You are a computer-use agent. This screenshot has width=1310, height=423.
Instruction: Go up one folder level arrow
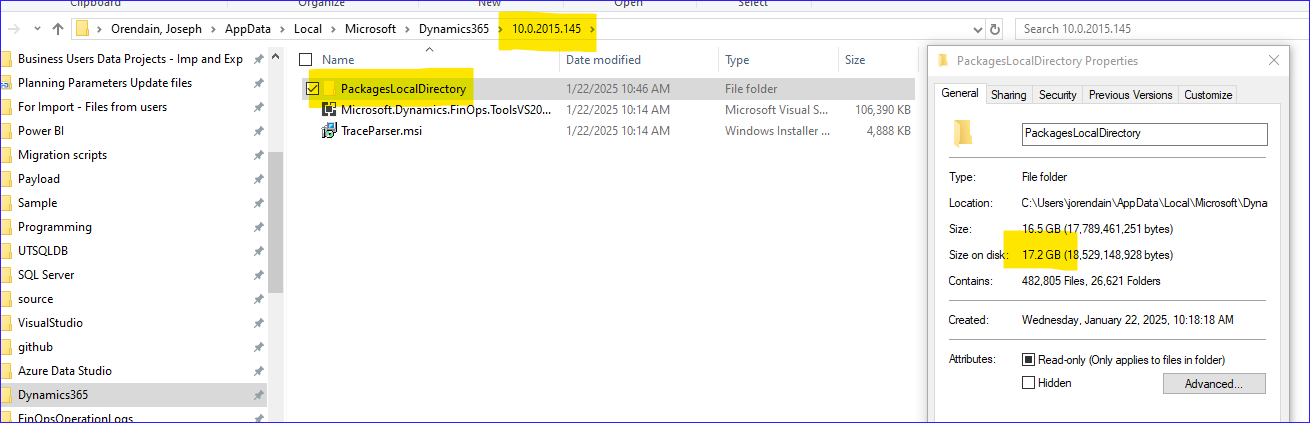[x=58, y=29]
